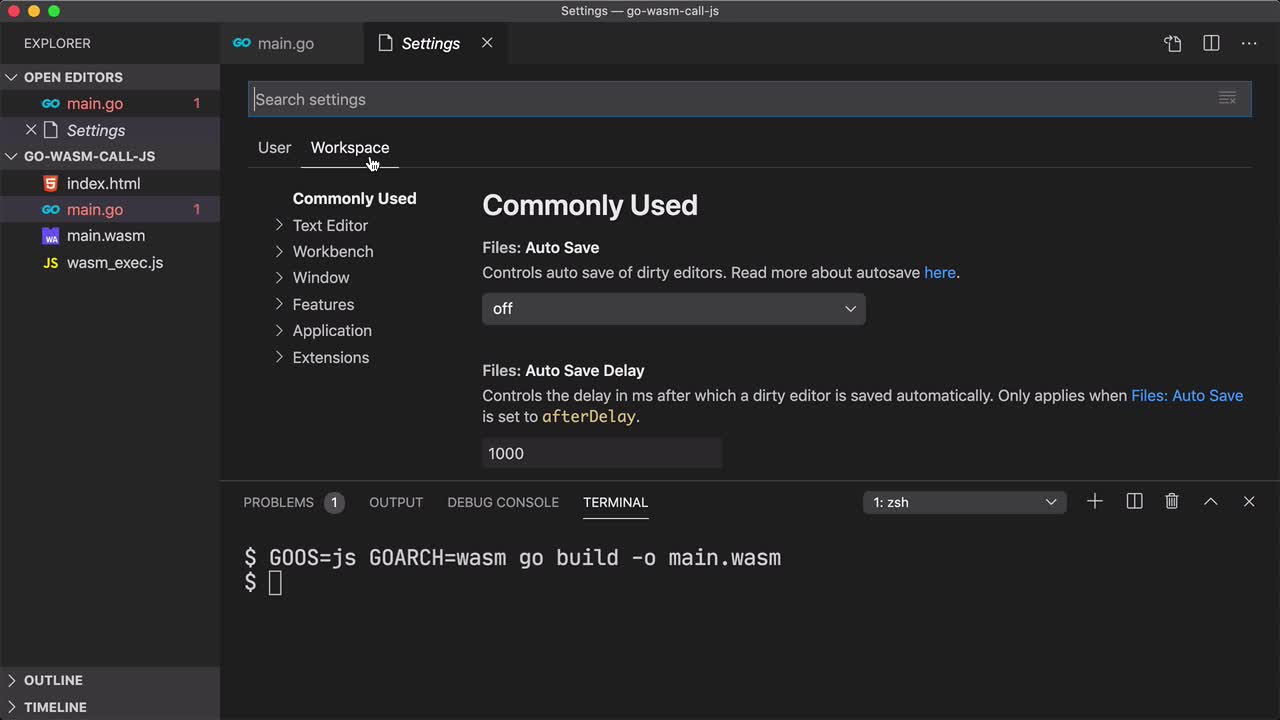
Task: Close the Settings editor tab
Action: click(487, 43)
